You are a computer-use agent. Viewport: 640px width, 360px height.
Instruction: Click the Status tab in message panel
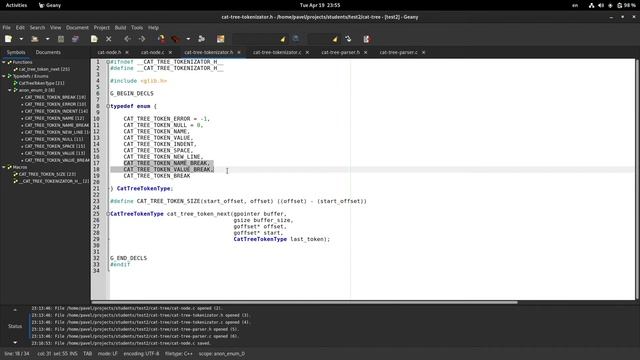15,326
